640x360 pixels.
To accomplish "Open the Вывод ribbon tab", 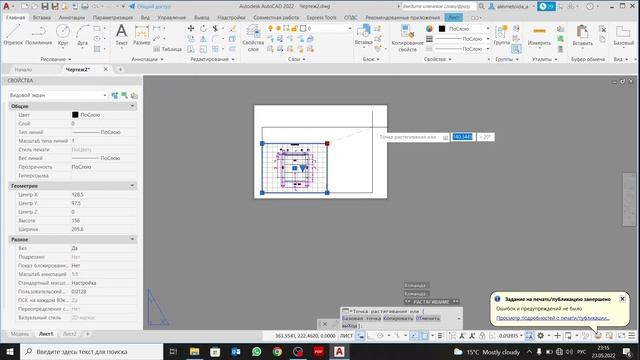I will [x=201, y=18].
